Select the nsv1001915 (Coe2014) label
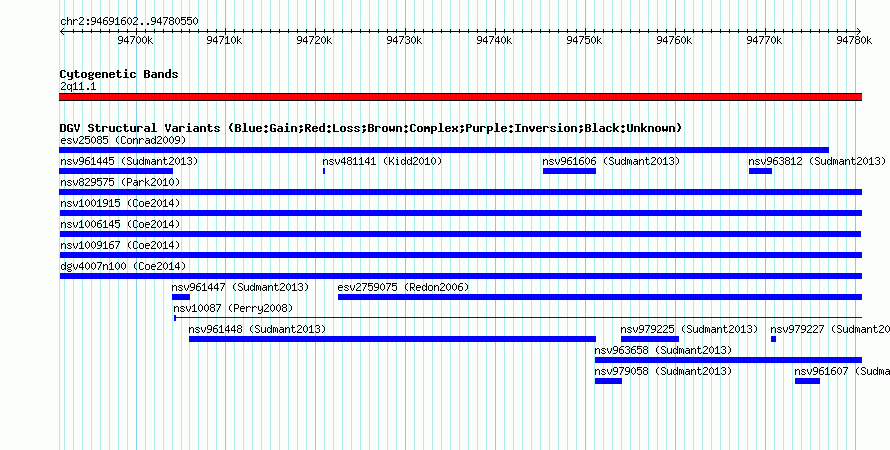Viewport: 890px width, 450px height. (x=120, y=203)
